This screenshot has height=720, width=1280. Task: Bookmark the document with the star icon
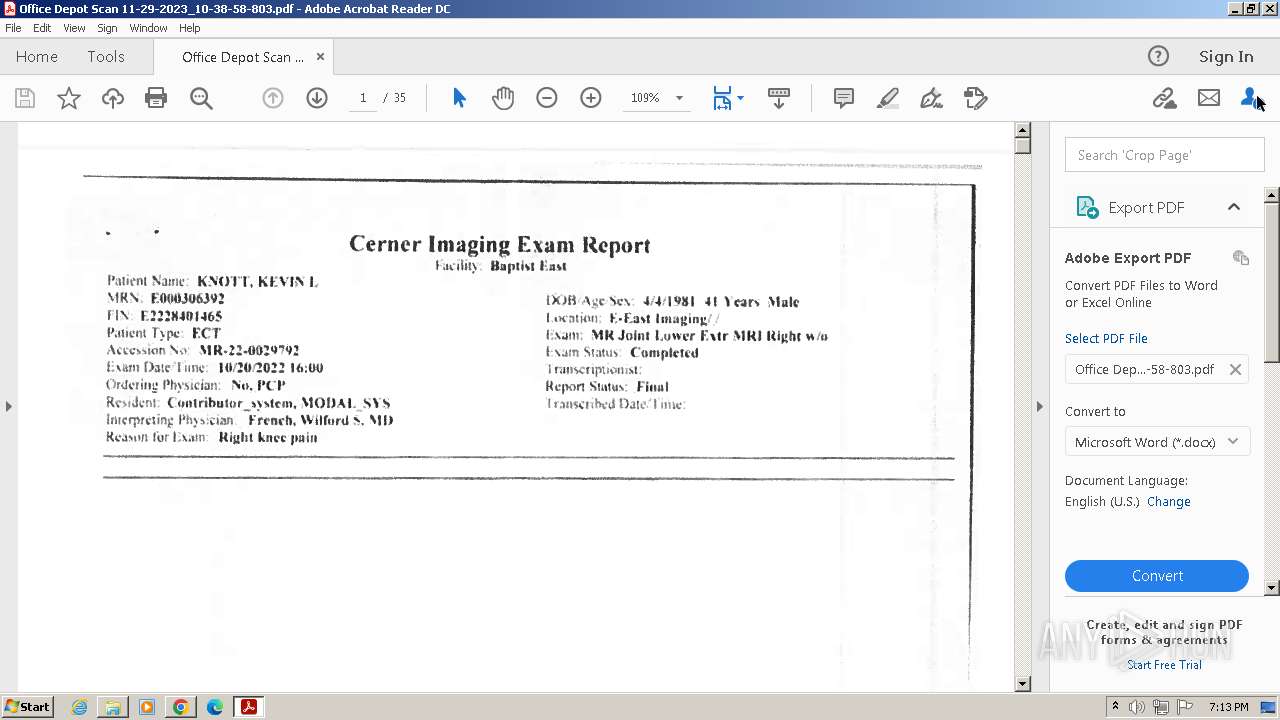point(69,98)
